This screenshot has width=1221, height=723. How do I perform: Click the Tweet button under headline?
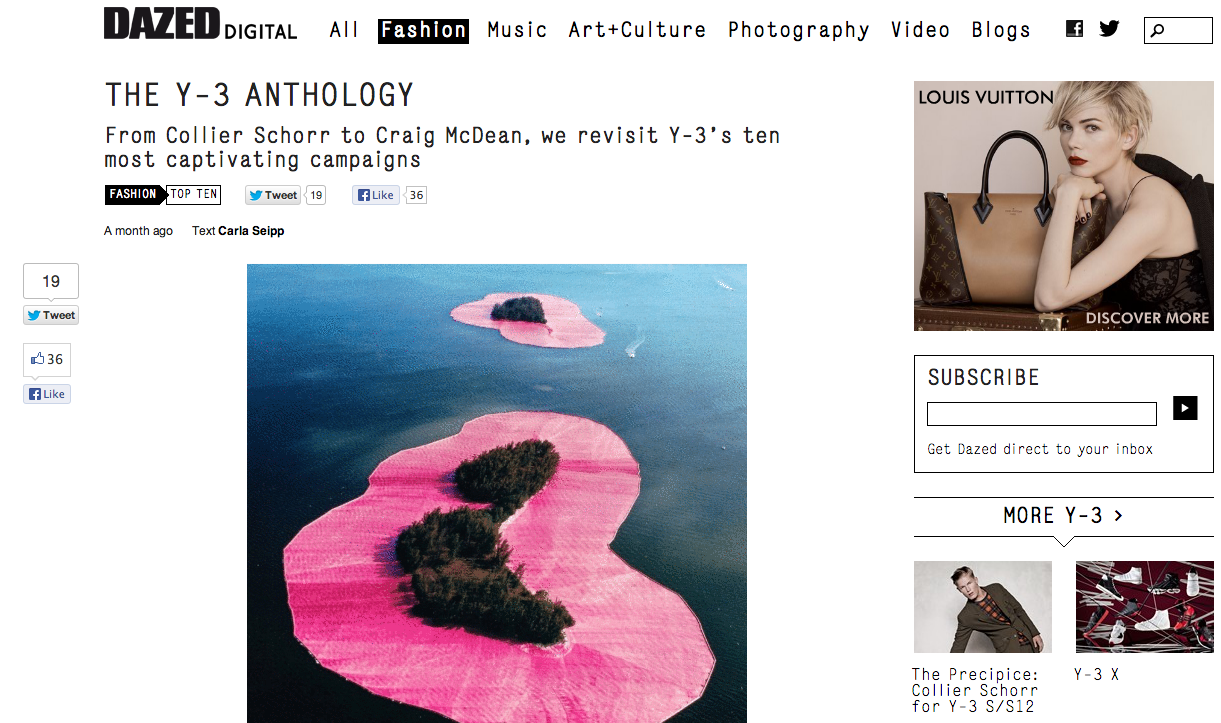pos(273,195)
